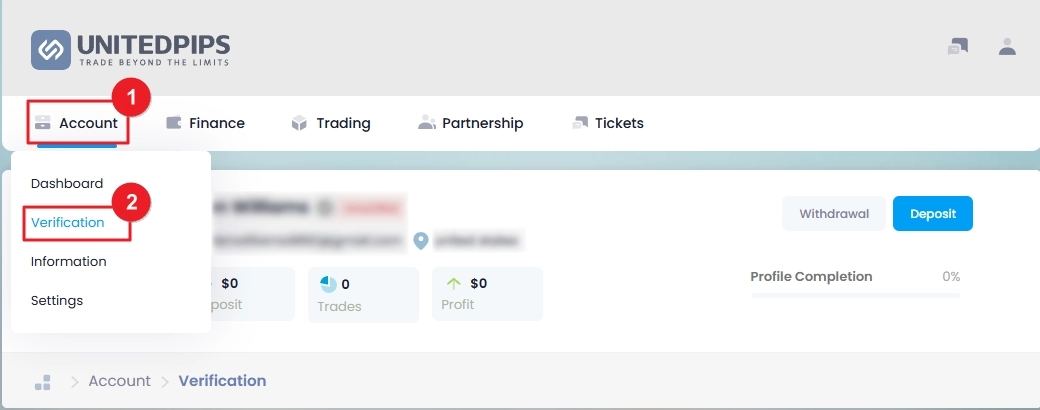The image size is (1040, 410).
Task: Click the wallet icon beside Finance
Action: click(x=174, y=123)
